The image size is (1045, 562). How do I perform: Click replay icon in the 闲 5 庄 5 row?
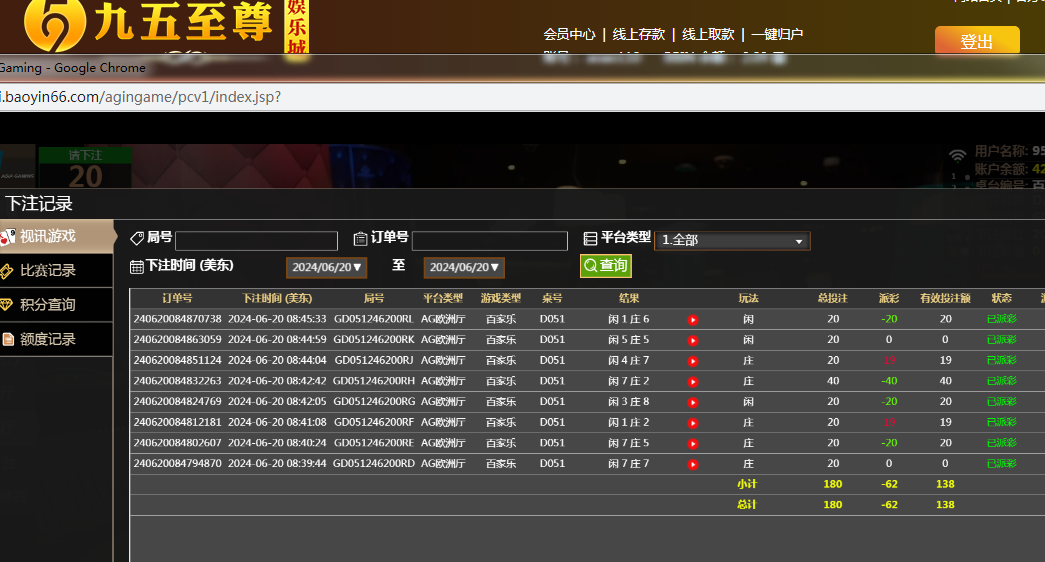(692, 340)
